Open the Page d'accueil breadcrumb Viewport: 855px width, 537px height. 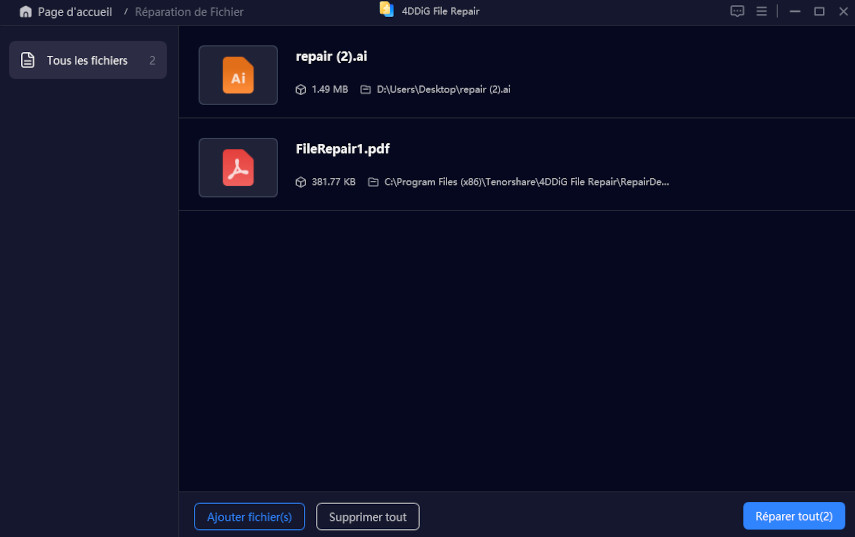(x=75, y=11)
